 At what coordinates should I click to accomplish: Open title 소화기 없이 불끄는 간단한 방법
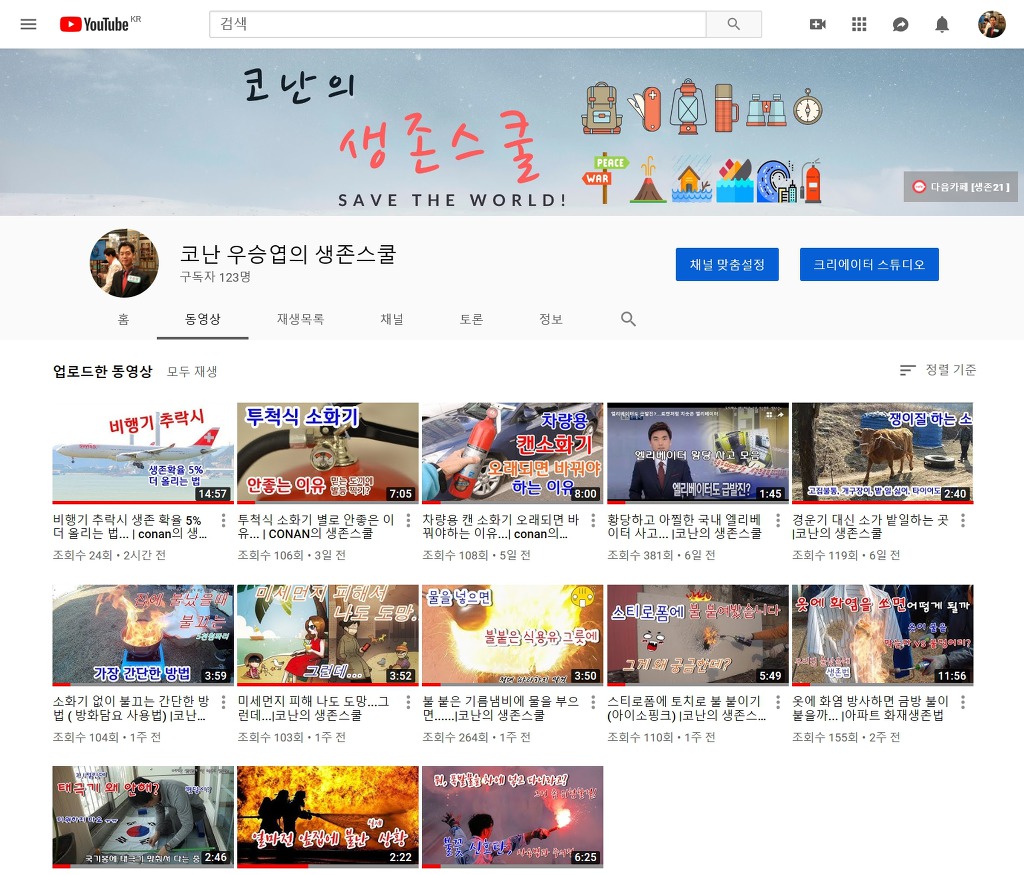click(131, 708)
